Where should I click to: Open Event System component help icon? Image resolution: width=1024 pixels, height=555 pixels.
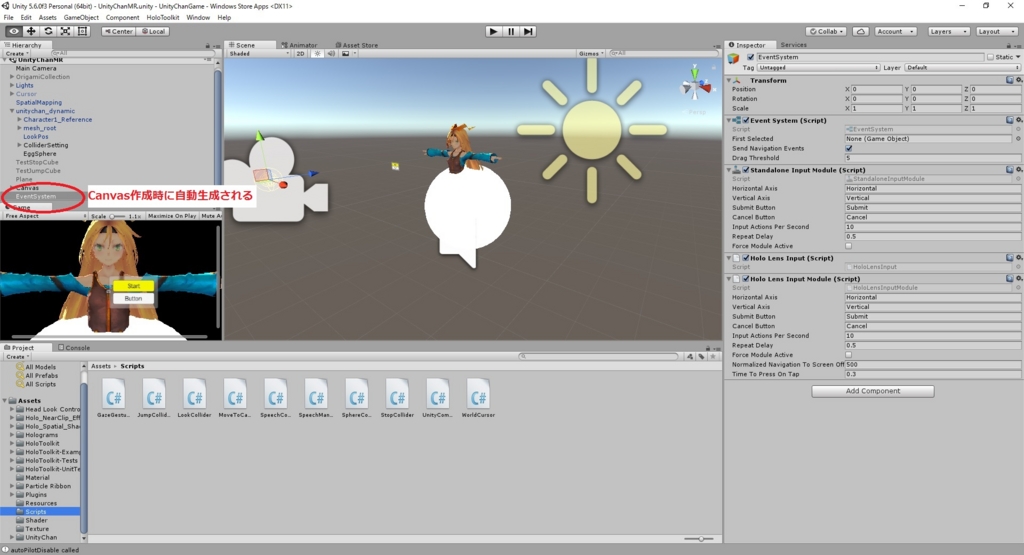click(x=1010, y=120)
